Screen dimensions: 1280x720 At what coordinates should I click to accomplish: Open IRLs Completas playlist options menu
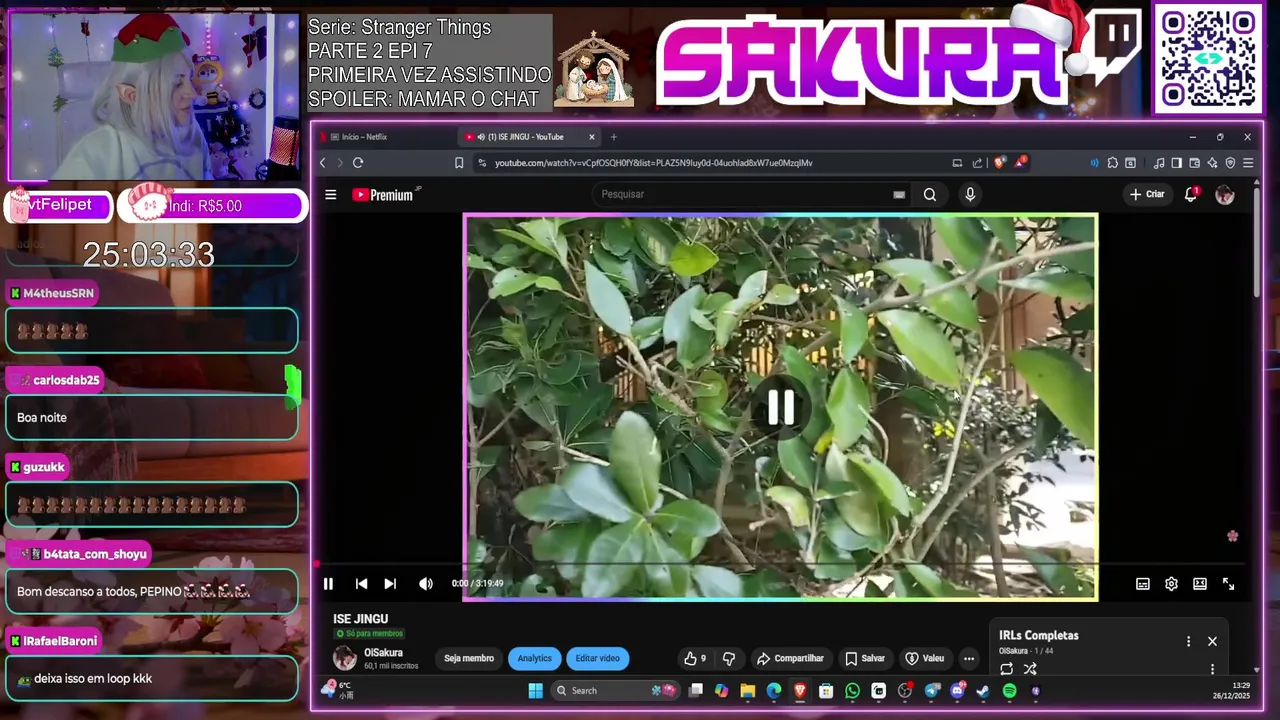coord(1188,641)
